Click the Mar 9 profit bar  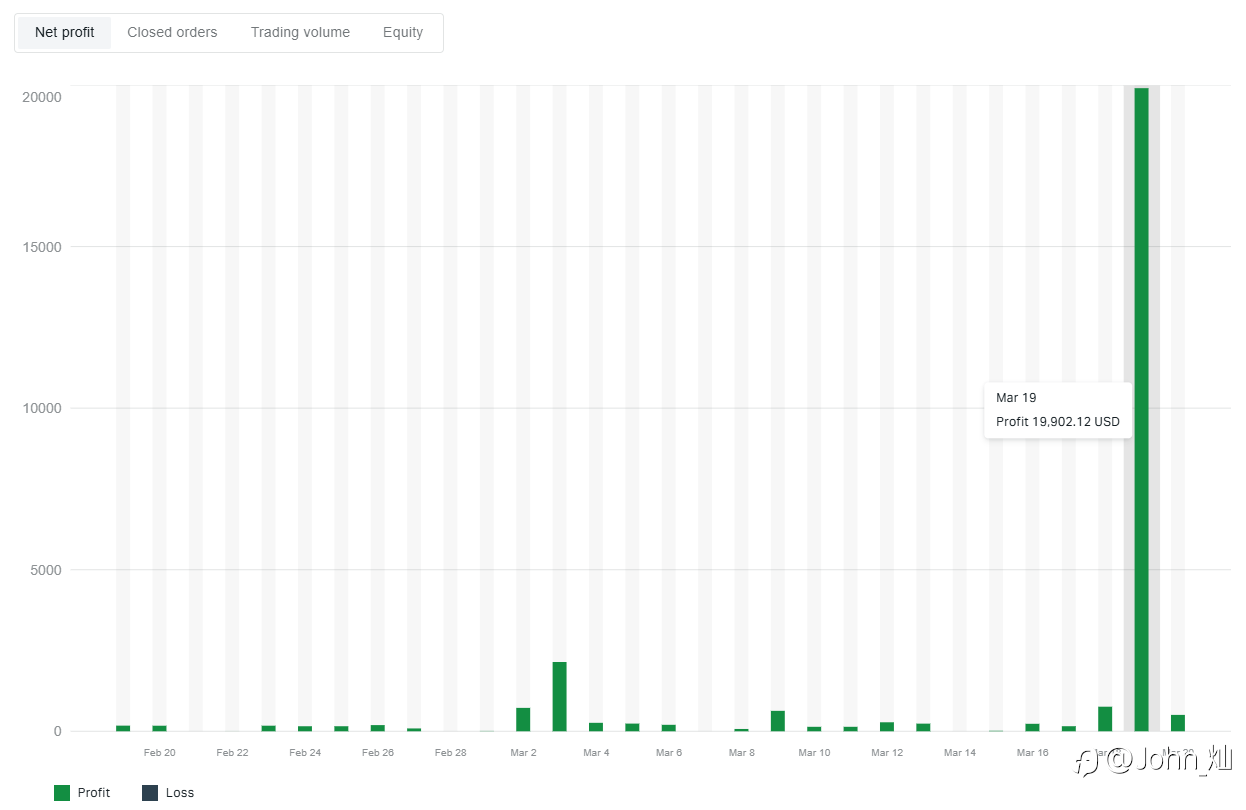click(778, 721)
